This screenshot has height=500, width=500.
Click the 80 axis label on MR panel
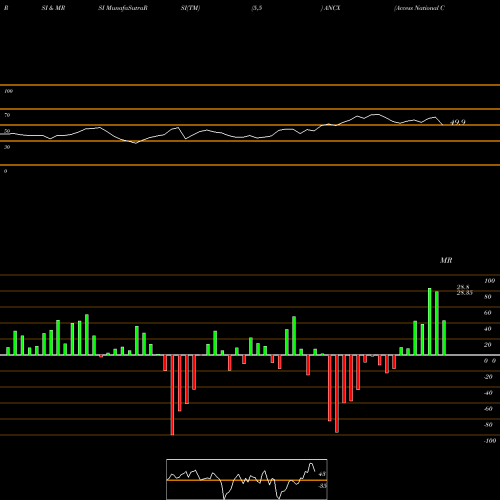point(488,297)
